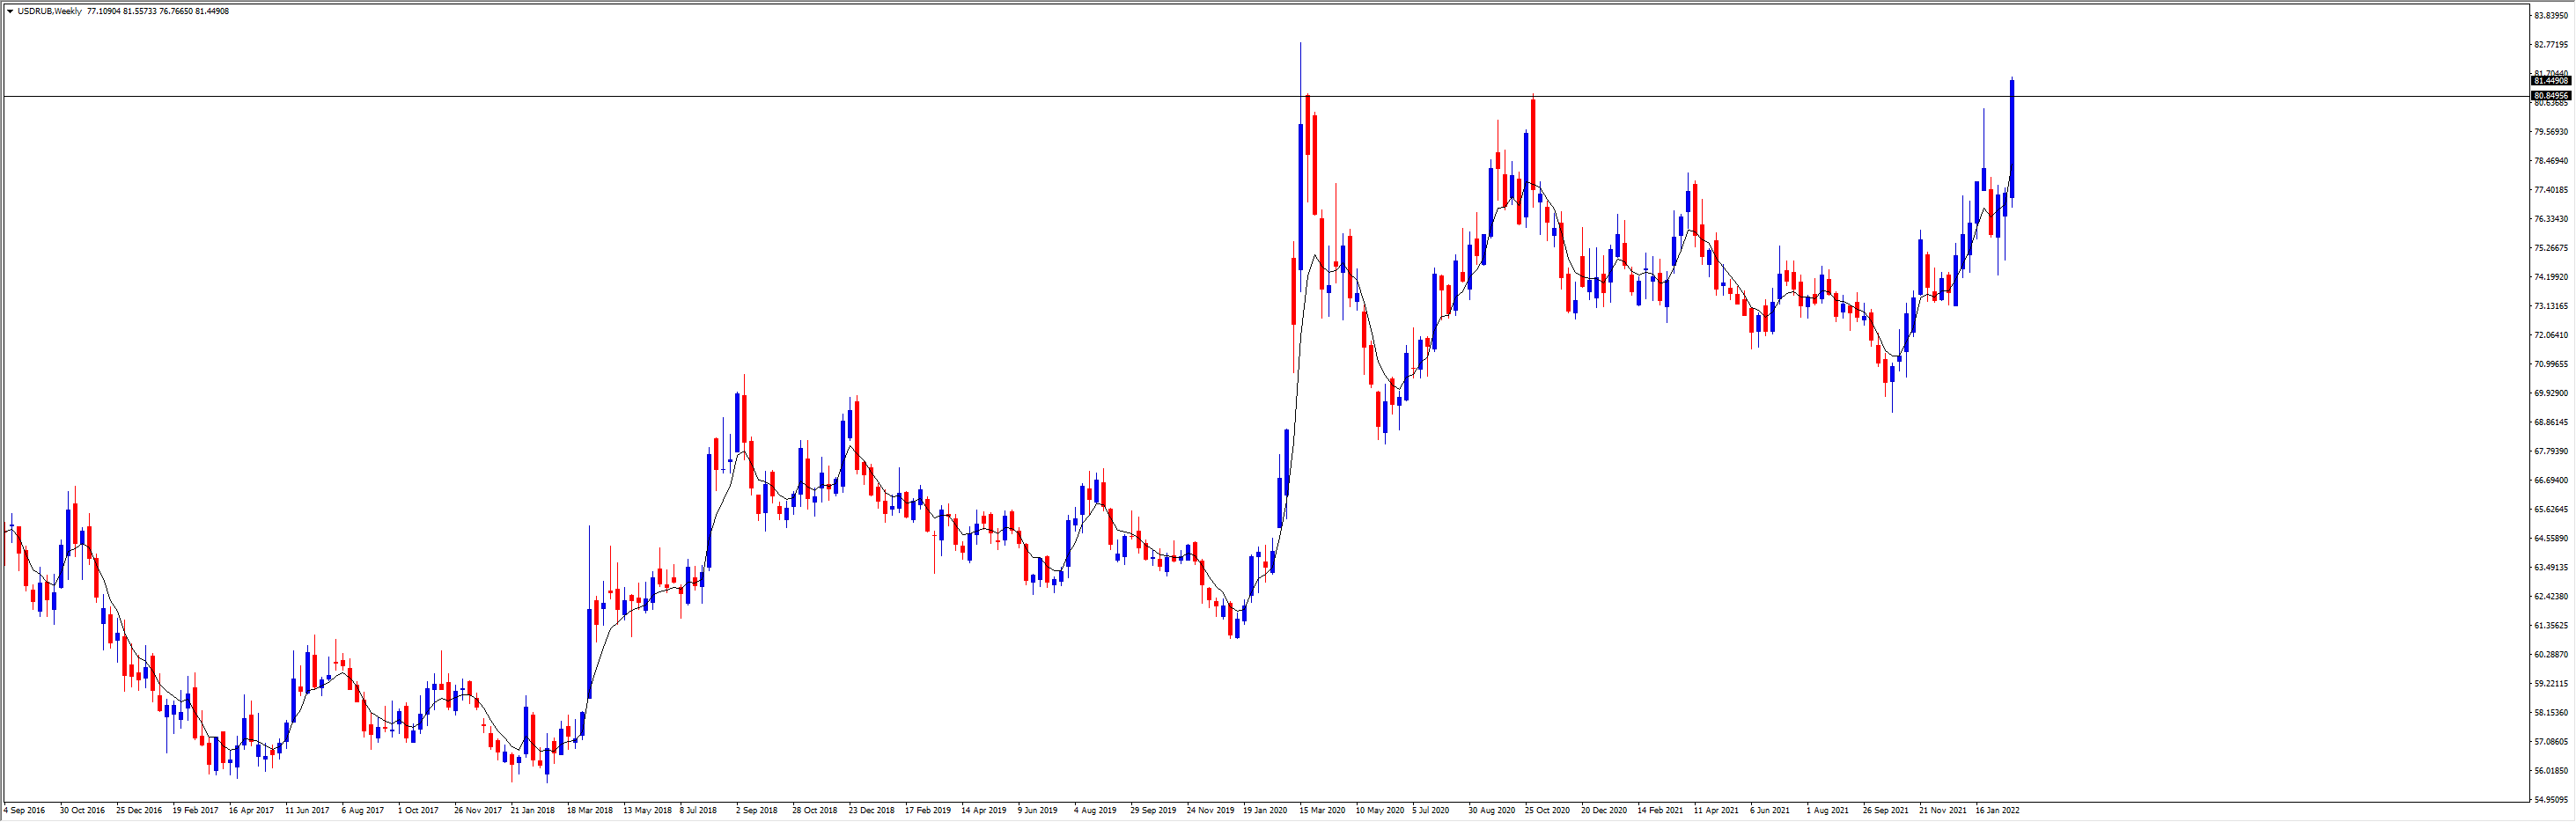This screenshot has width=2576, height=822.
Task: Click the 76.33430 price axis label
Action: [x=2551, y=219]
